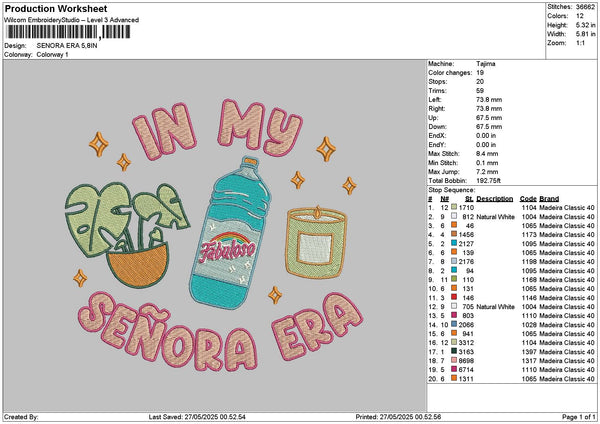
Task: Select the dark green swatch at stop 17
Action: point(454,352)
